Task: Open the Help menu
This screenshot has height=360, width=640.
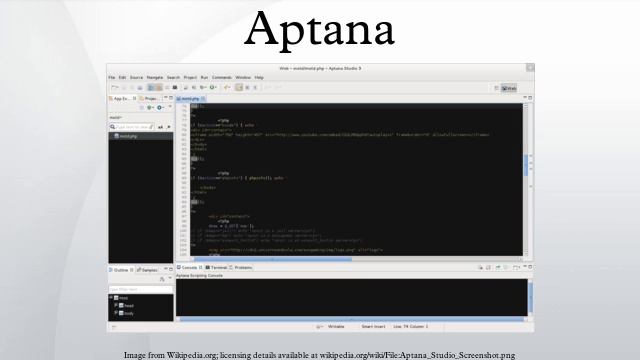Action: (x=259, y=78)
